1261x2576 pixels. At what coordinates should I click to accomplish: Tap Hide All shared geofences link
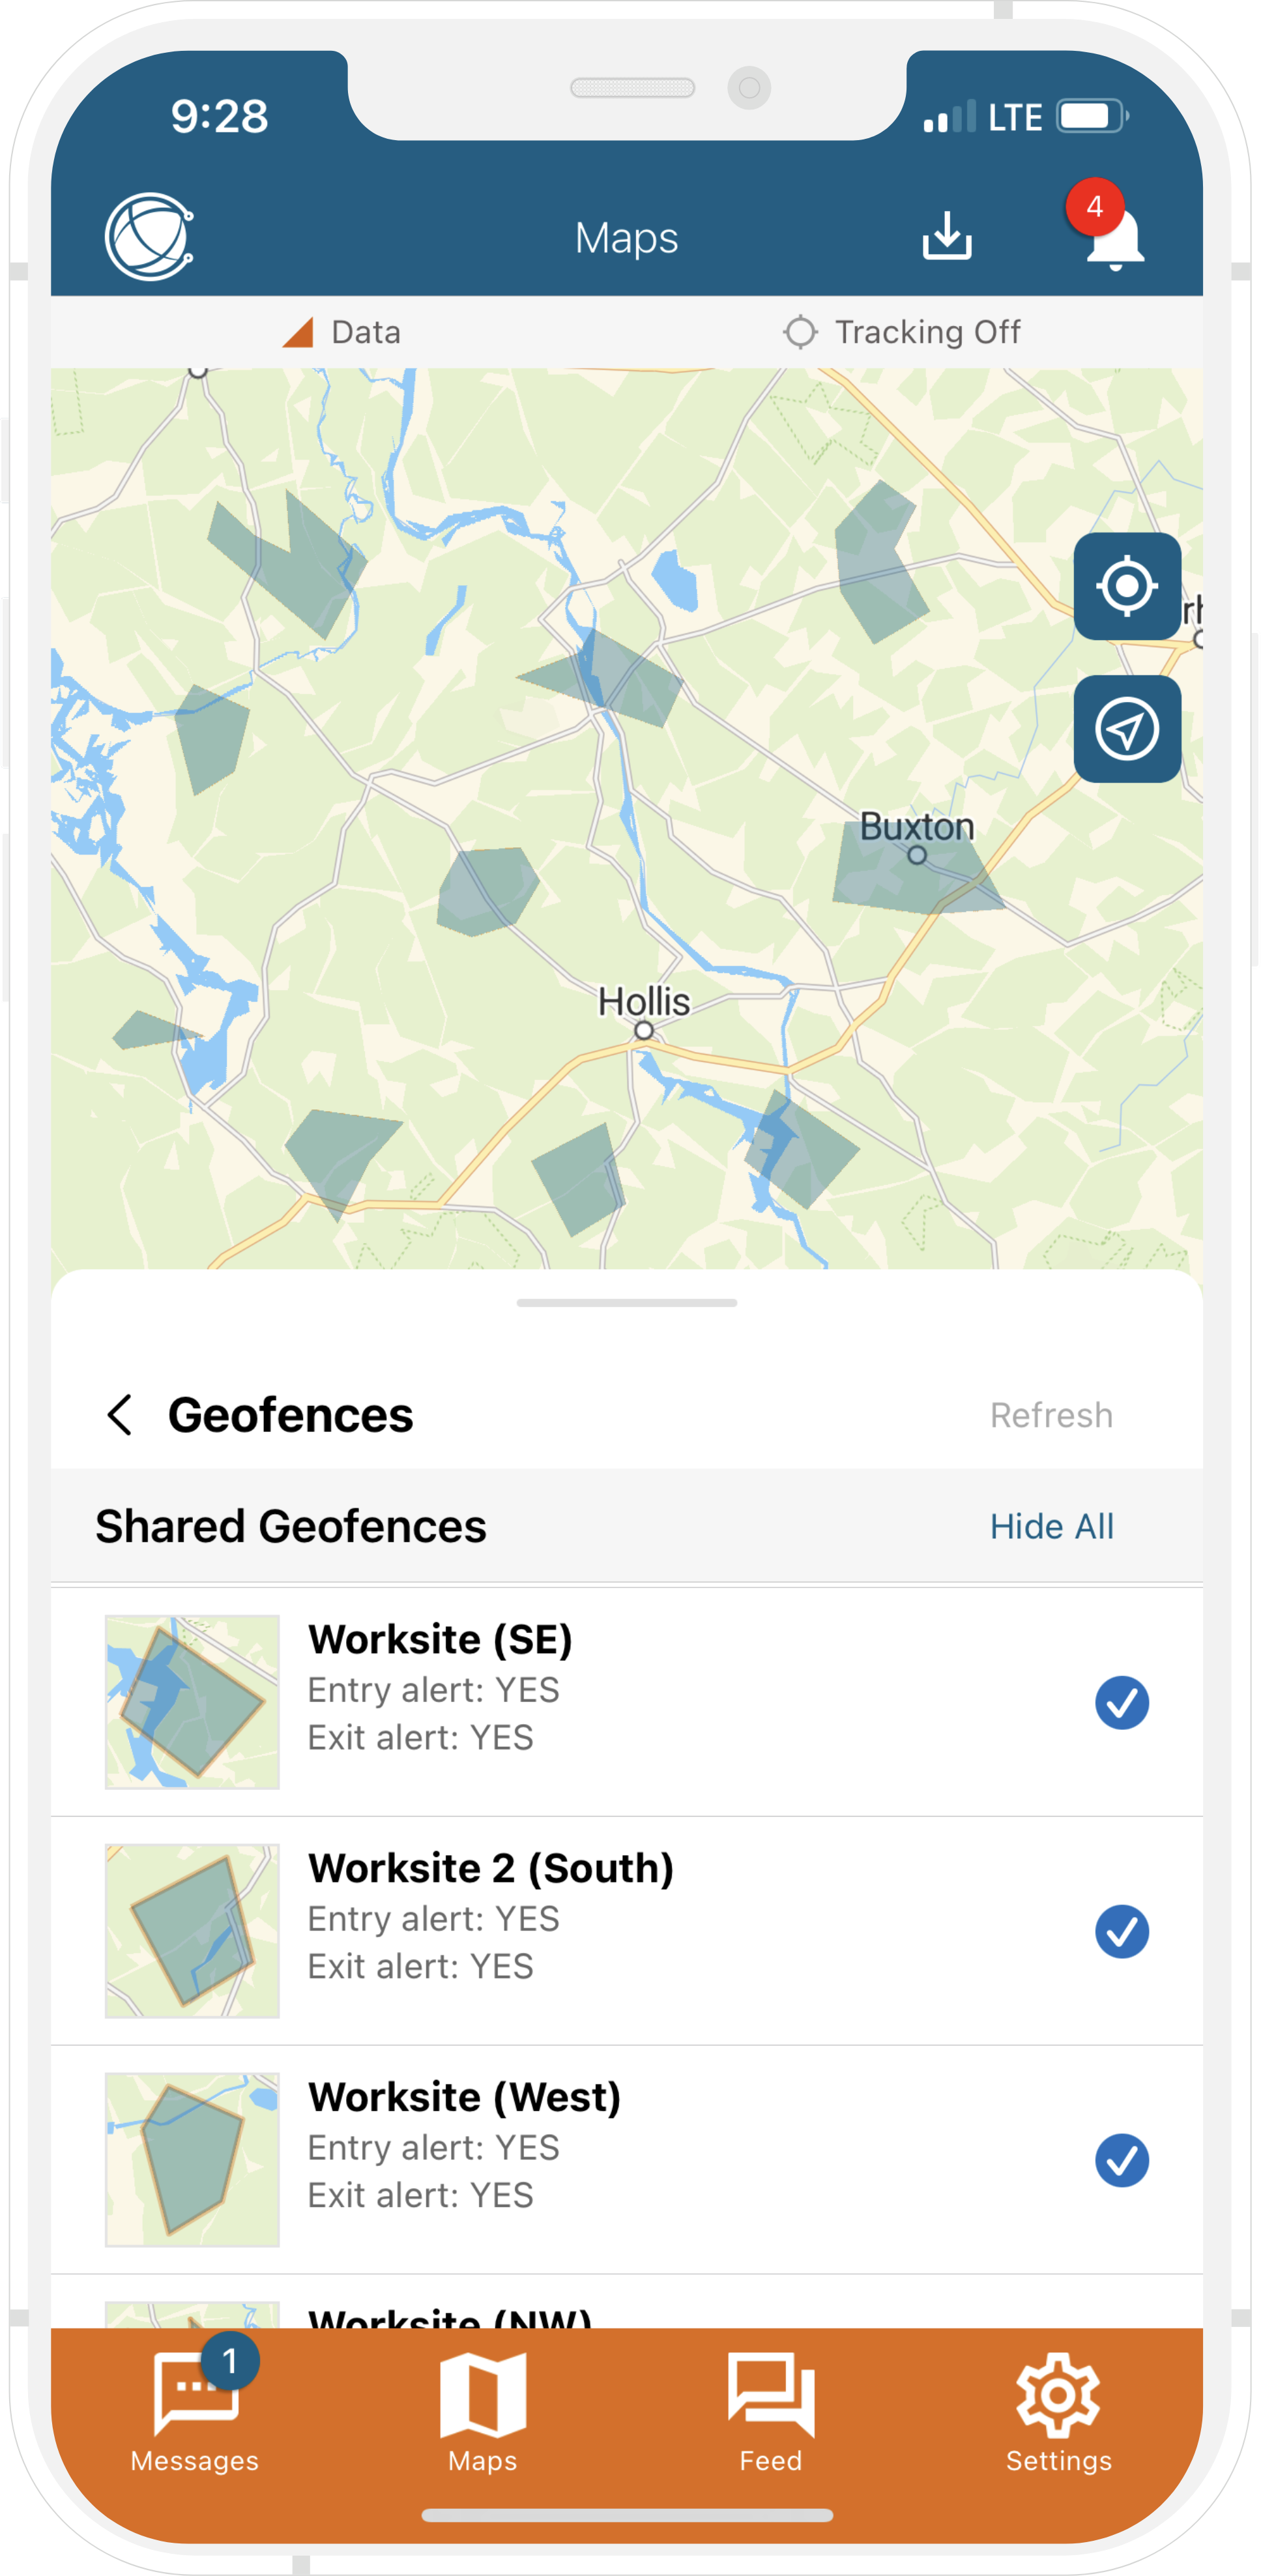(1051, 1527)
